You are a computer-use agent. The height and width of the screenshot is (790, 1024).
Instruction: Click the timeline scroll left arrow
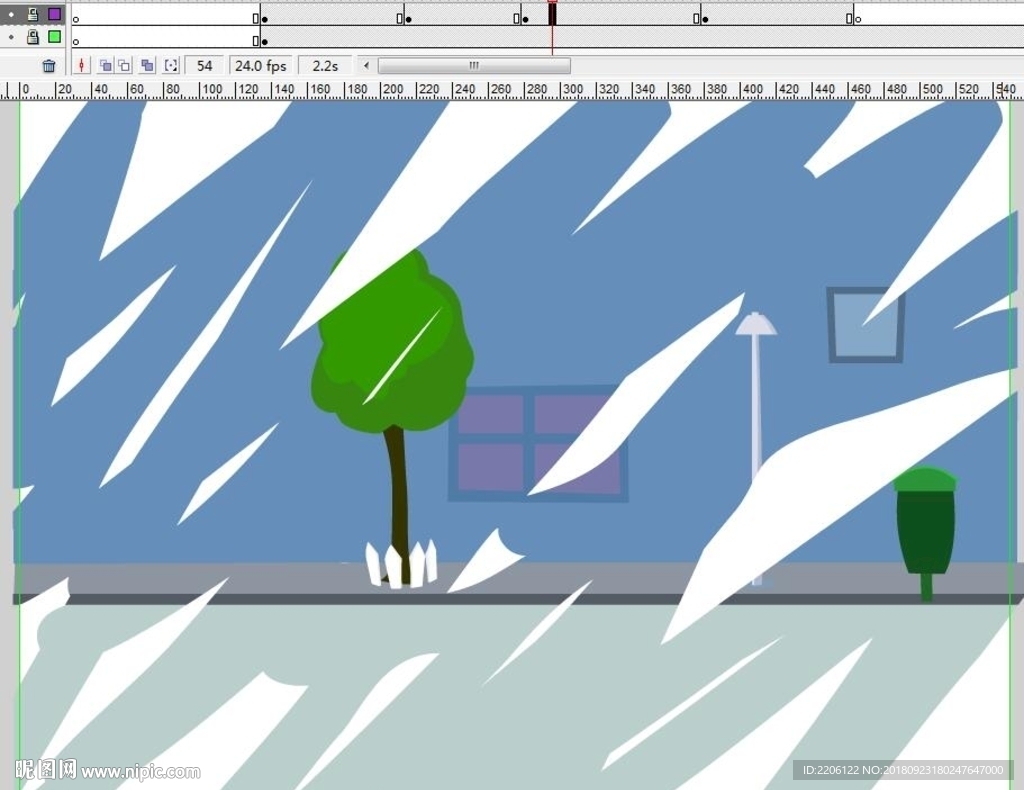(x=366, y=65)
